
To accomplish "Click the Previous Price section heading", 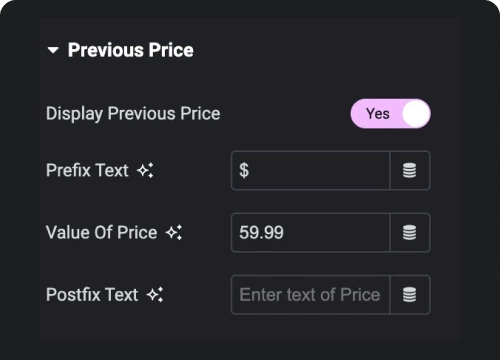I will coord(130,50).
